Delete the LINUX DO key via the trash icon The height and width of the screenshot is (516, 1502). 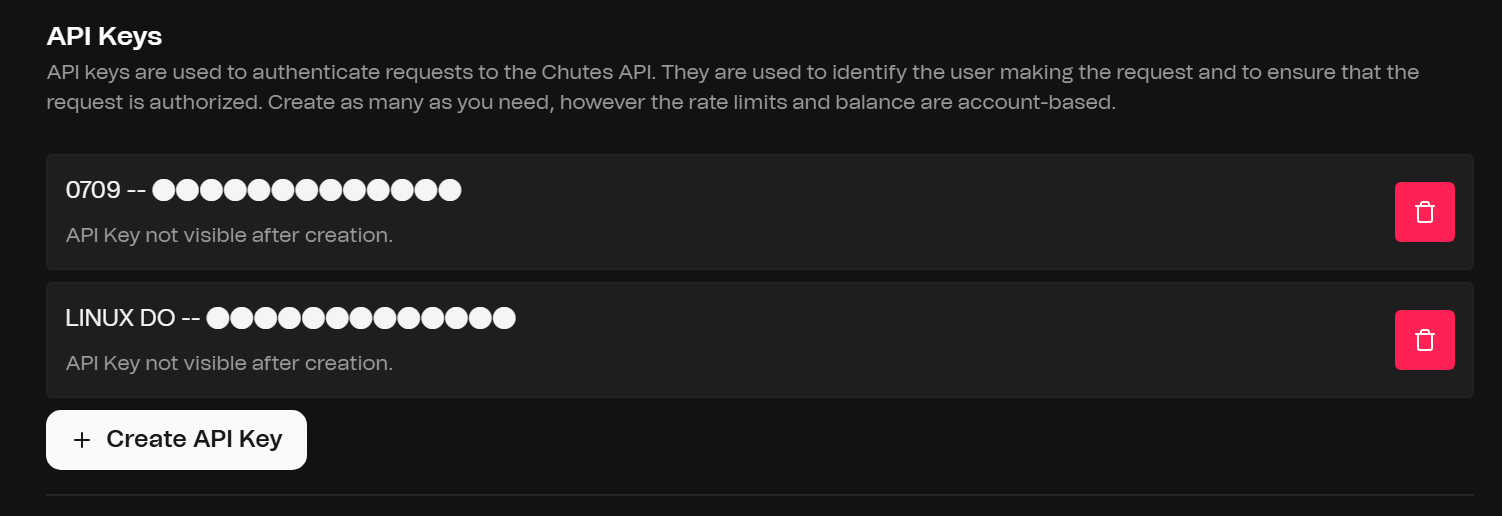[1424, 340]
